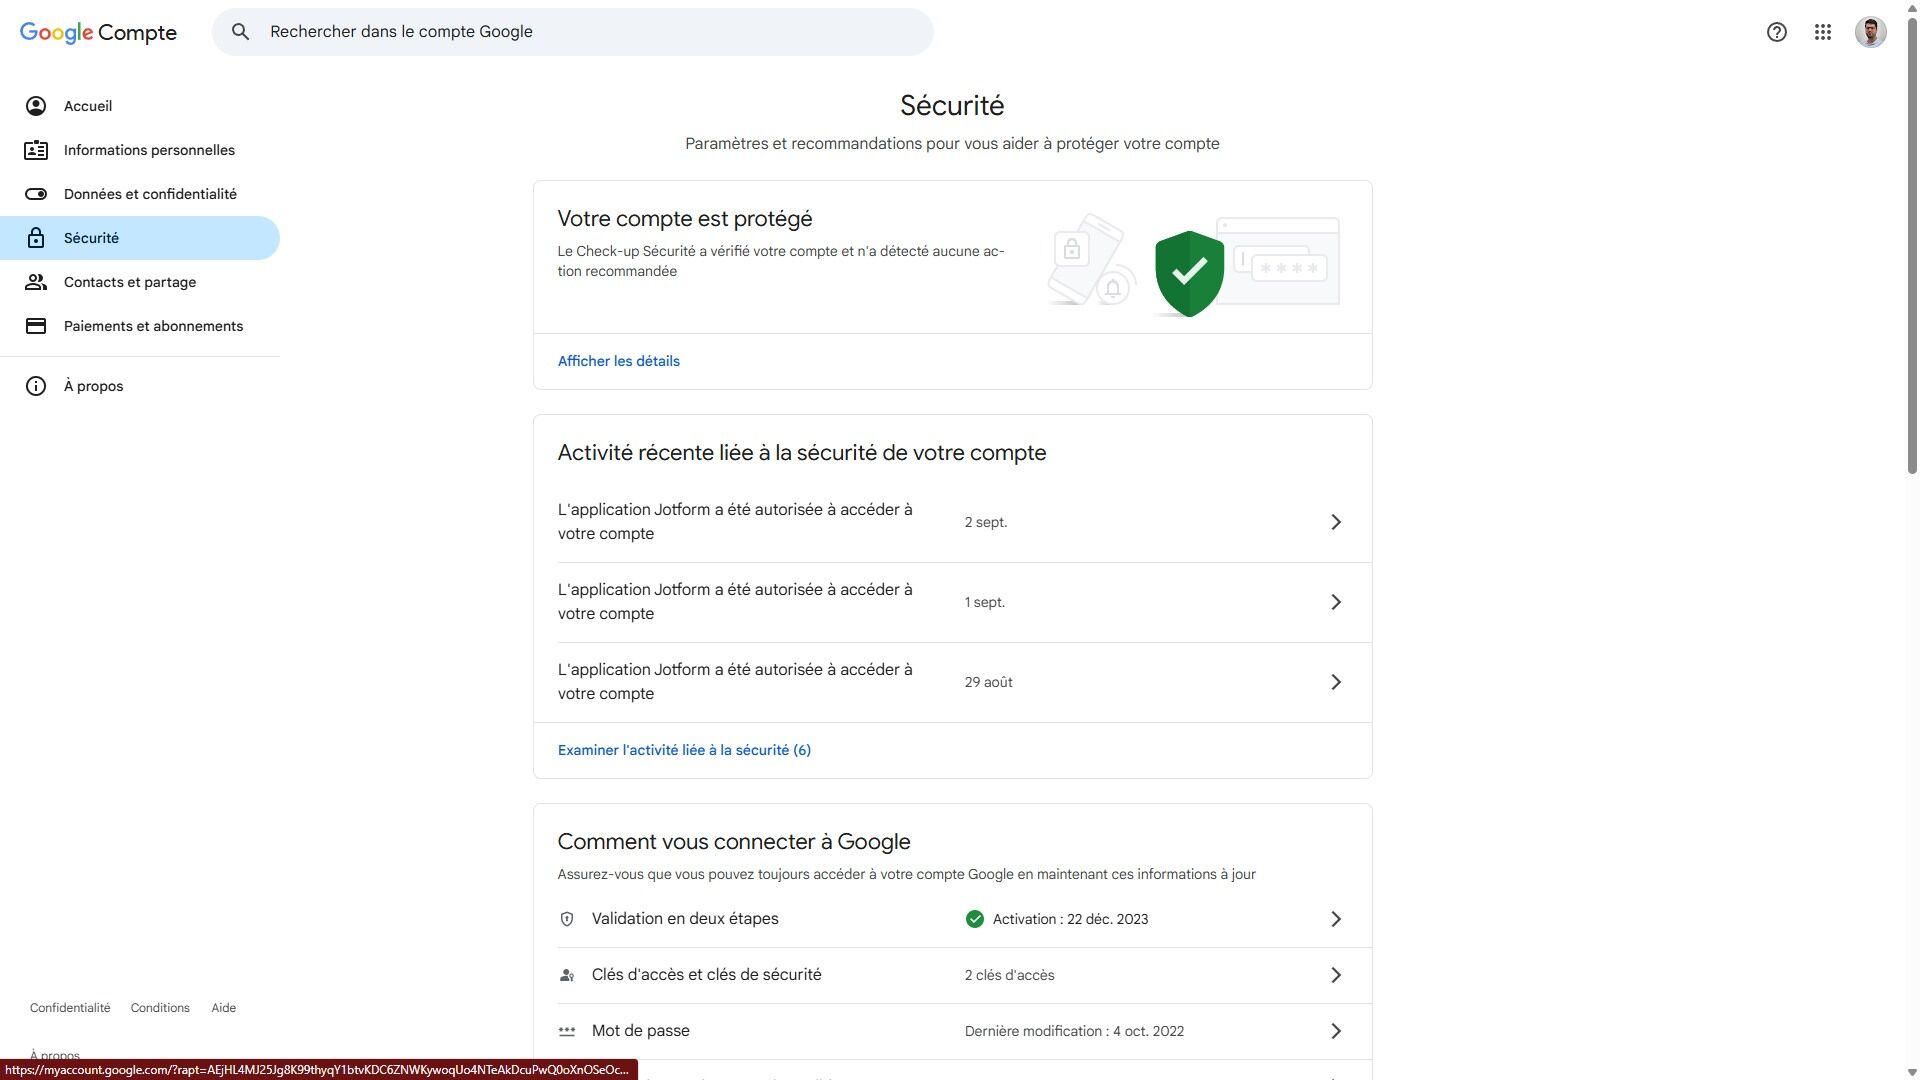This screenshot has height=1080, width=1920.
Task: Click the Contacts et partage people icon
Action: coord(36,282)
